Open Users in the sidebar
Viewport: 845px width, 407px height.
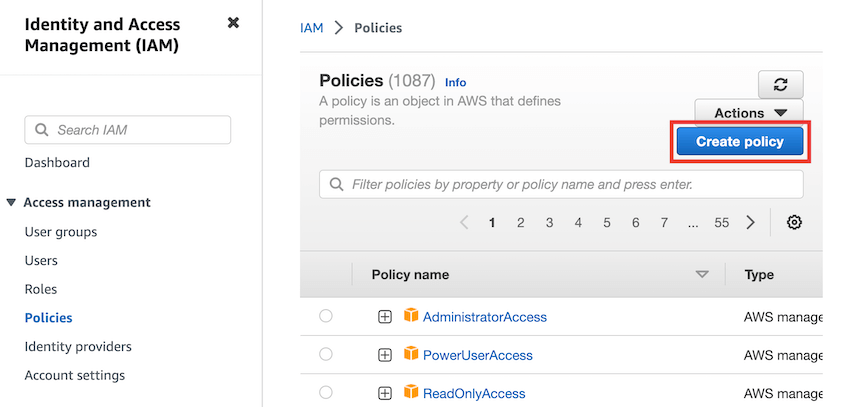click(x=41, y=261)
